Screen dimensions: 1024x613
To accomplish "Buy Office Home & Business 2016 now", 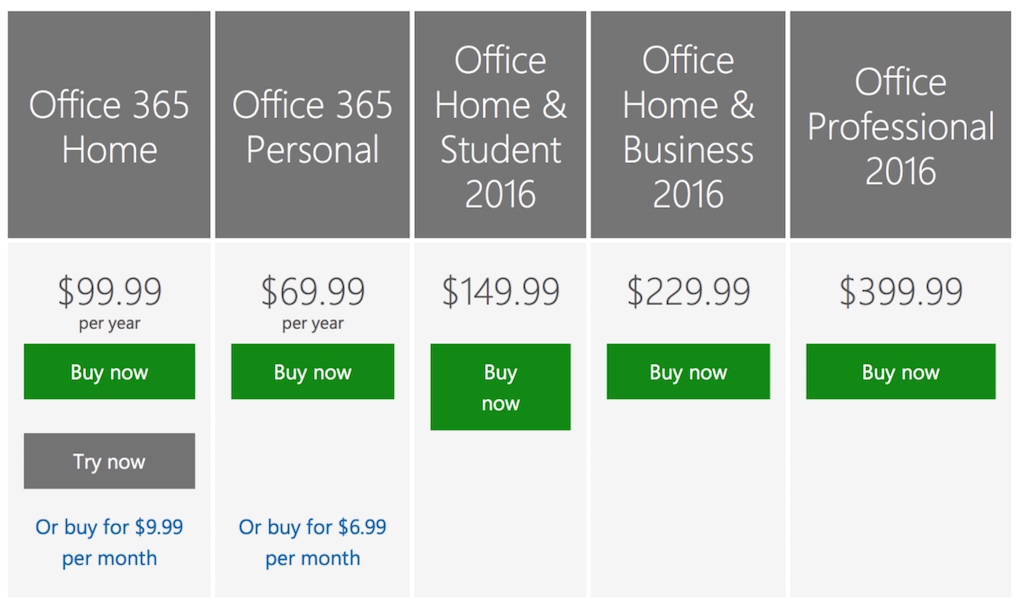I will click(688, 371).
